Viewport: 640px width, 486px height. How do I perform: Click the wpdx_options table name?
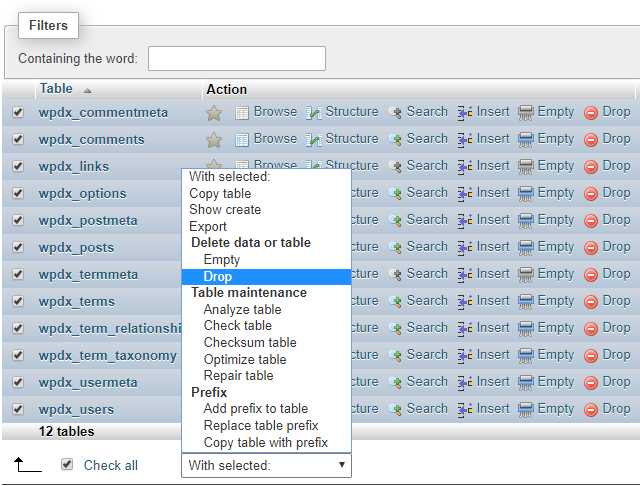(82, 194)
